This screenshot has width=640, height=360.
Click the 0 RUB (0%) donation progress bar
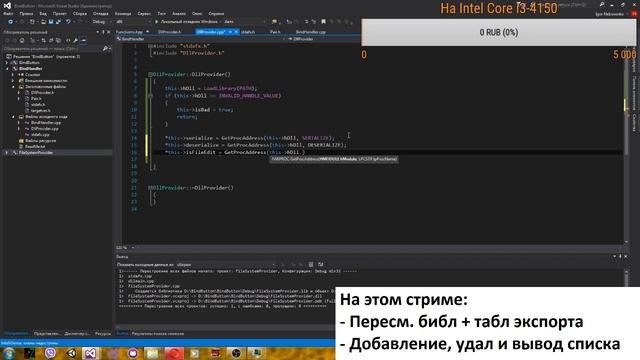498,32
